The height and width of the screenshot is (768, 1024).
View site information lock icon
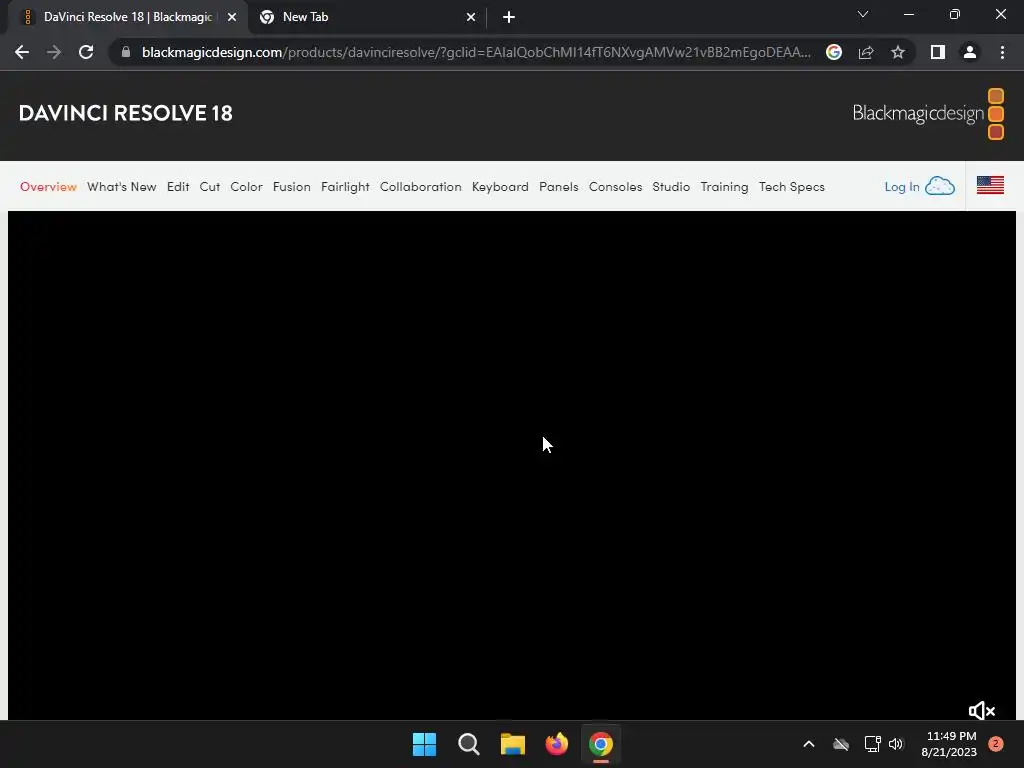click(126, 52)
